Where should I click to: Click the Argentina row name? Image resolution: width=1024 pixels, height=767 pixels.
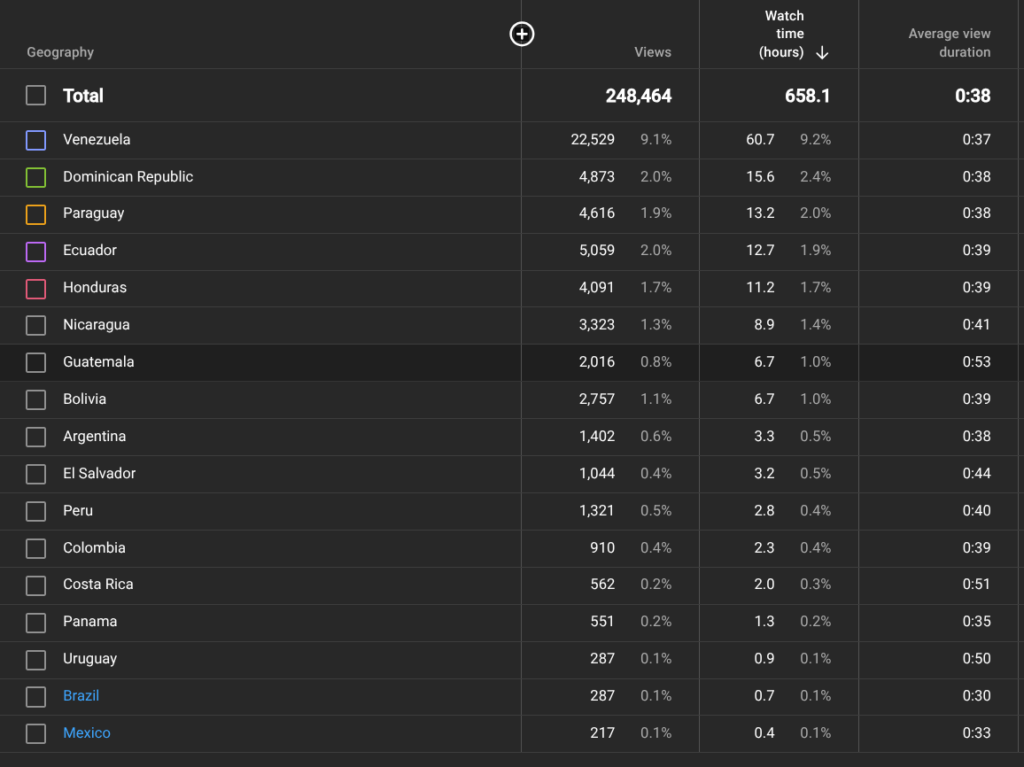pos(94,436)
